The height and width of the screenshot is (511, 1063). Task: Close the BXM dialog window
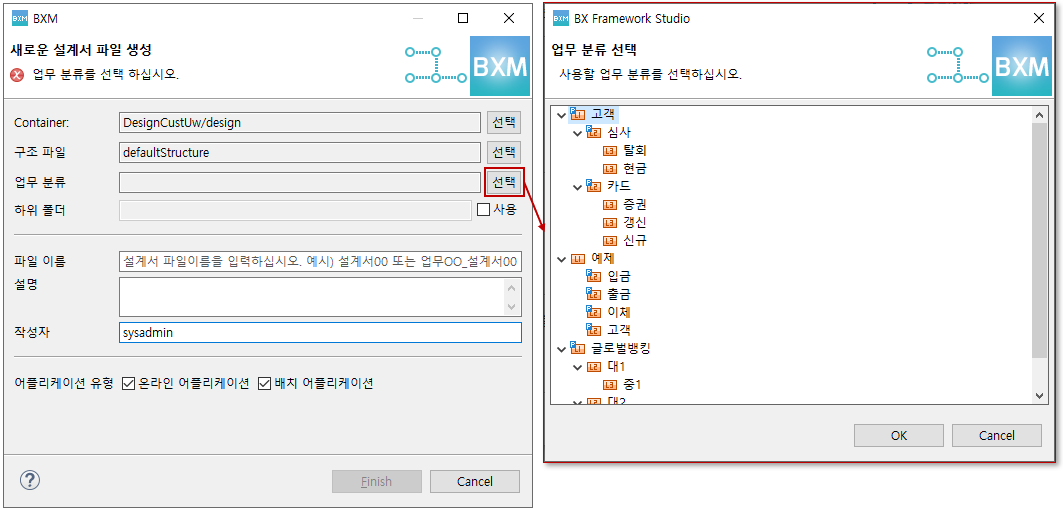click(x=508, y=18)
